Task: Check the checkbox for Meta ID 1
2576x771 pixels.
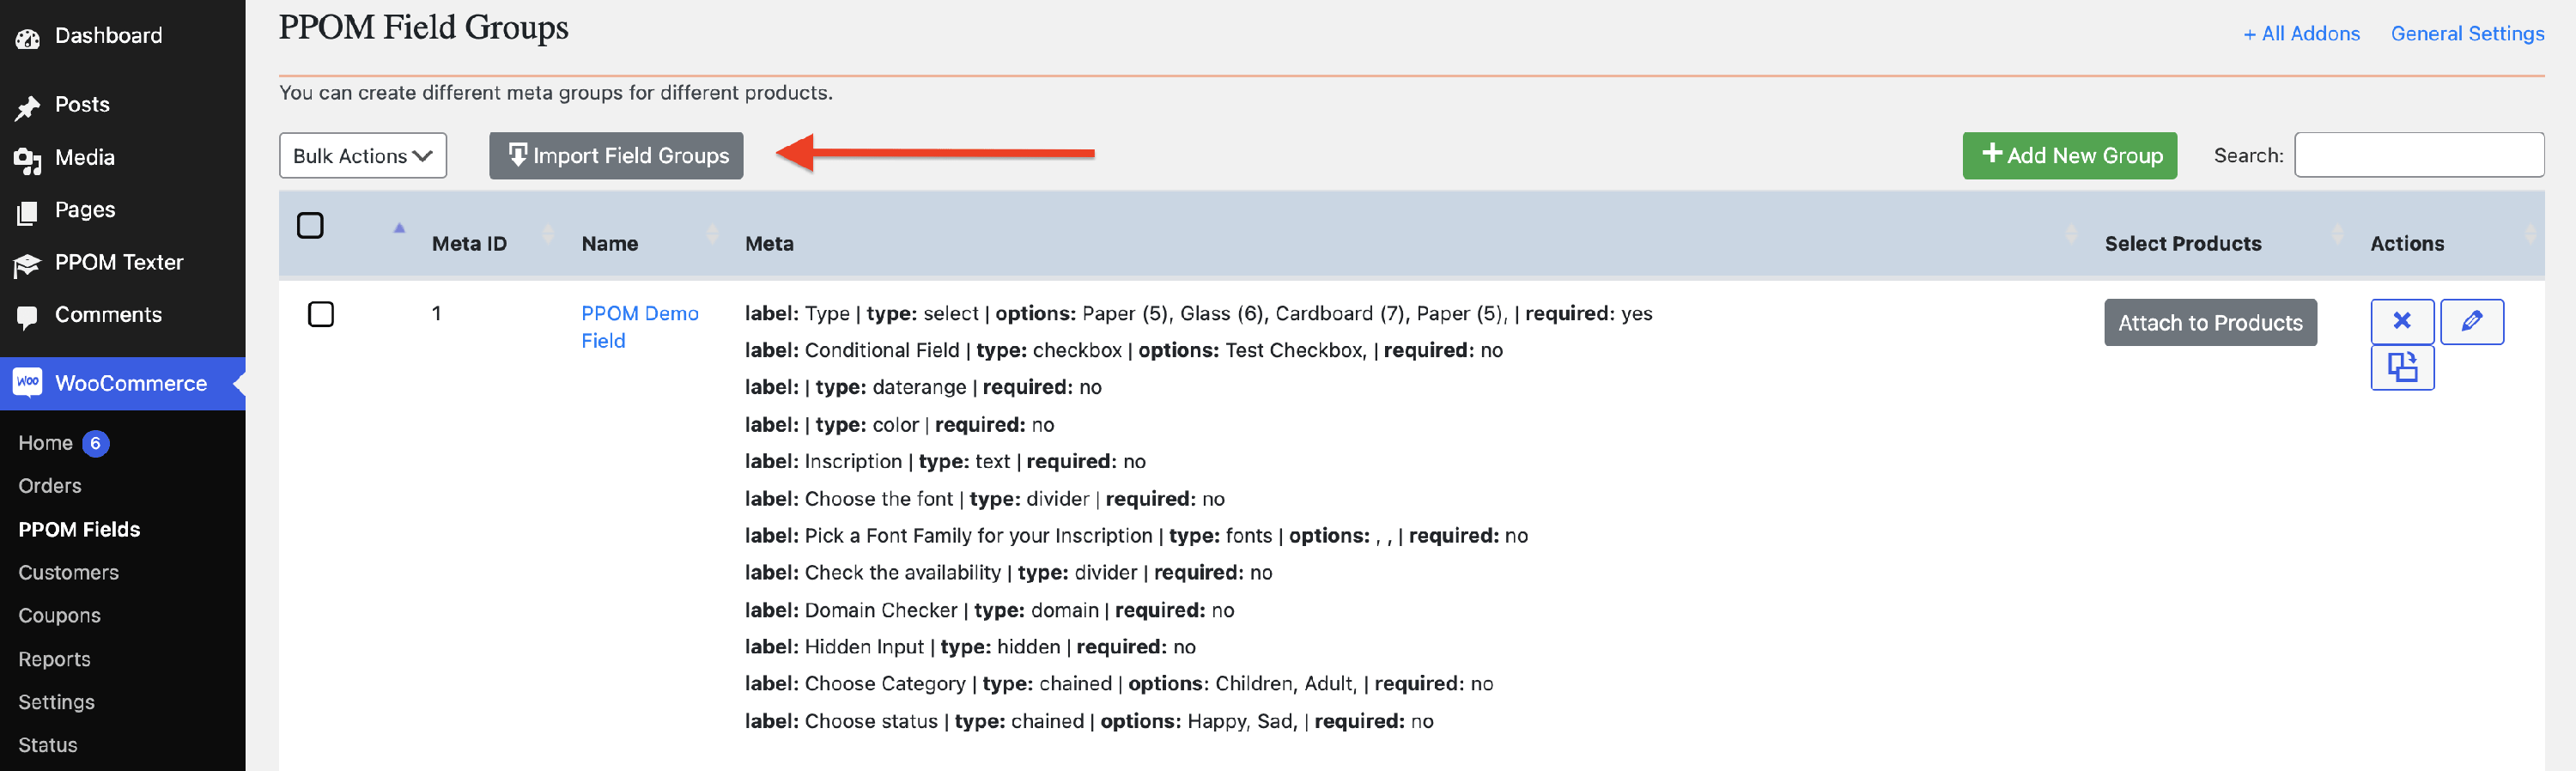Action: click(320, 314)
